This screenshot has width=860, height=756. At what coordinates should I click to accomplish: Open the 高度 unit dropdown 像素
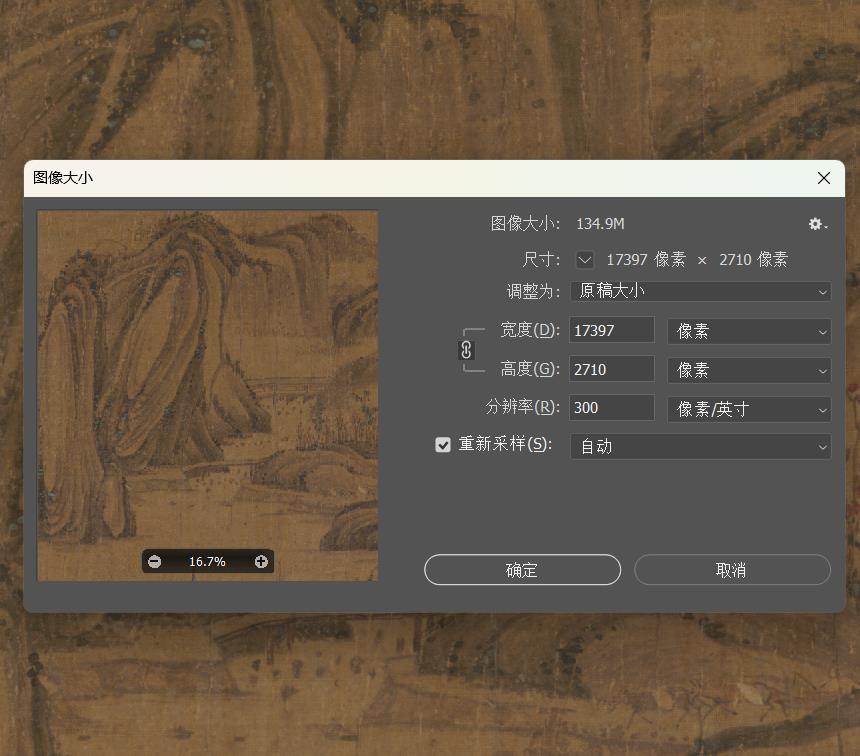(749, 370)
